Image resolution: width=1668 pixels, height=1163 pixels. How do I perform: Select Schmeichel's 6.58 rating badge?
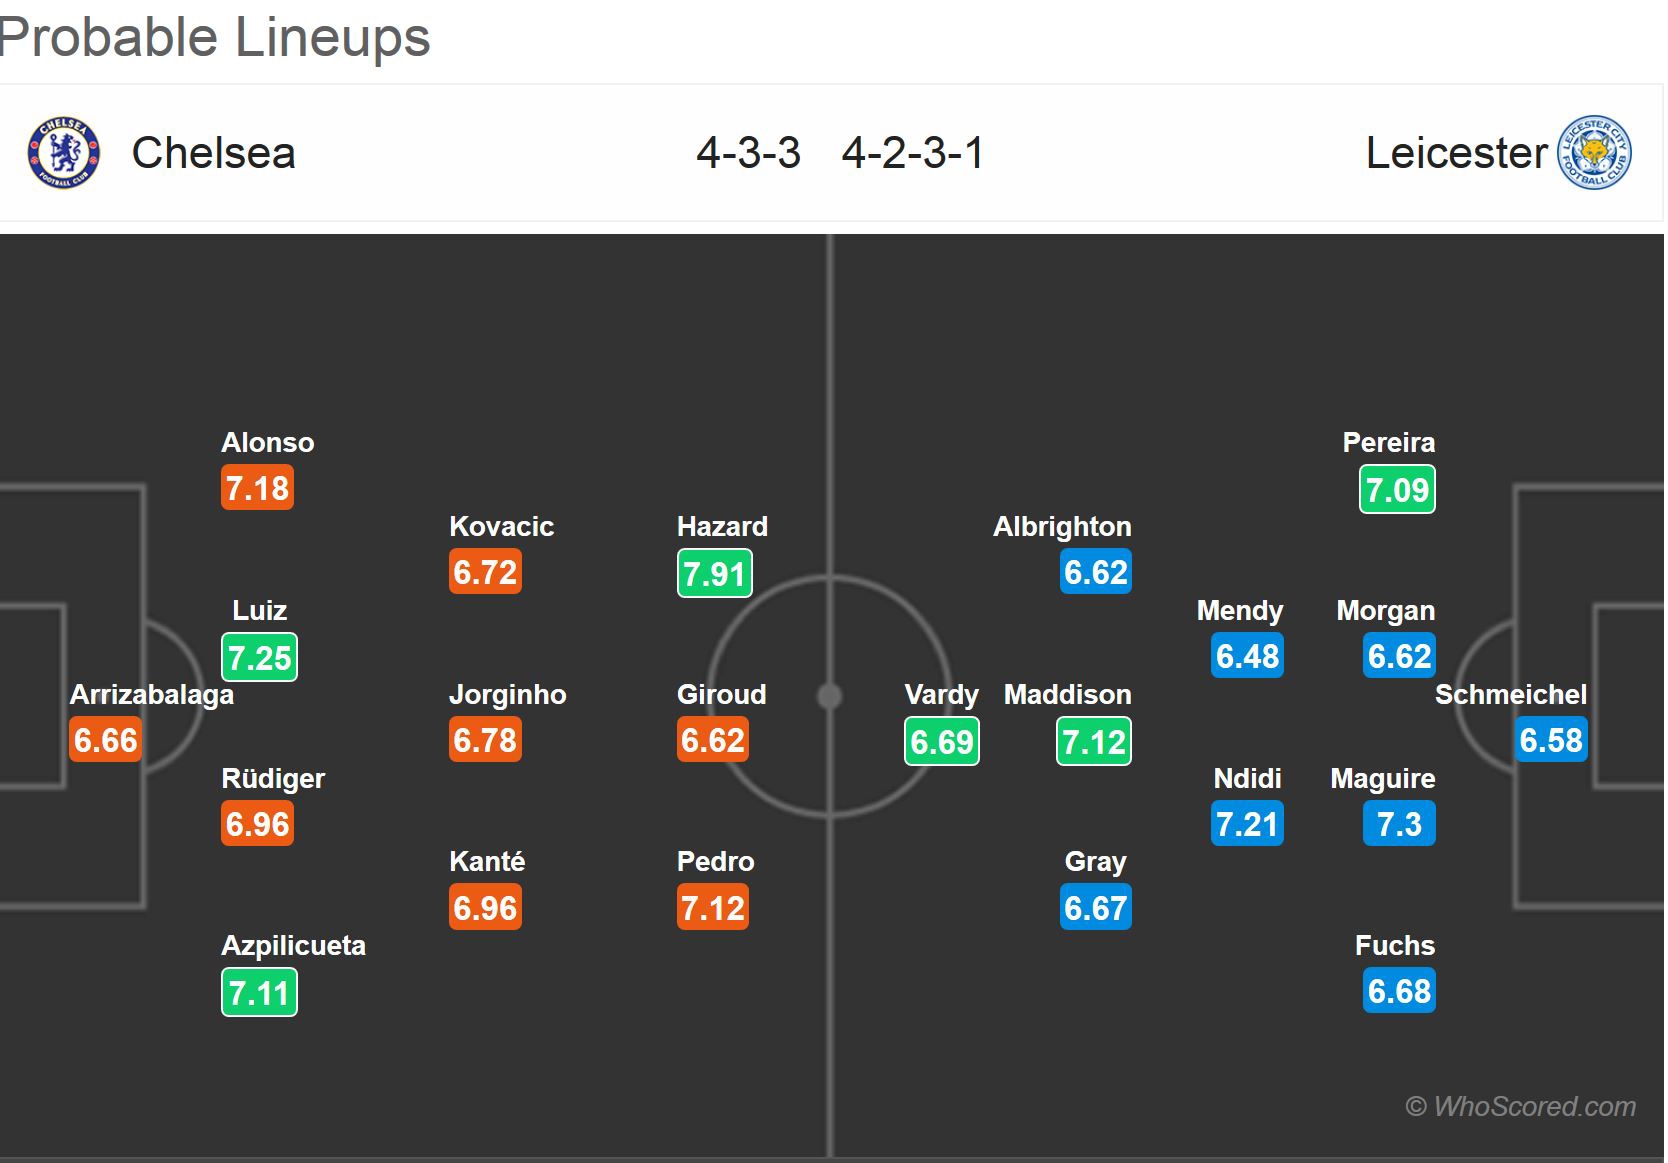pyautogui.click(x=1550, y=741)
